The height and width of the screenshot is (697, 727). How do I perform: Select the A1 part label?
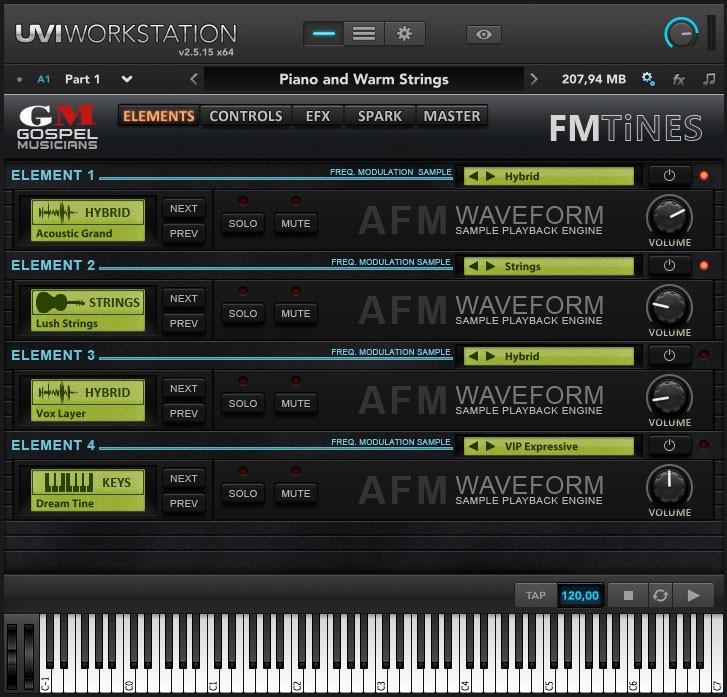click(x=44, y=79)
